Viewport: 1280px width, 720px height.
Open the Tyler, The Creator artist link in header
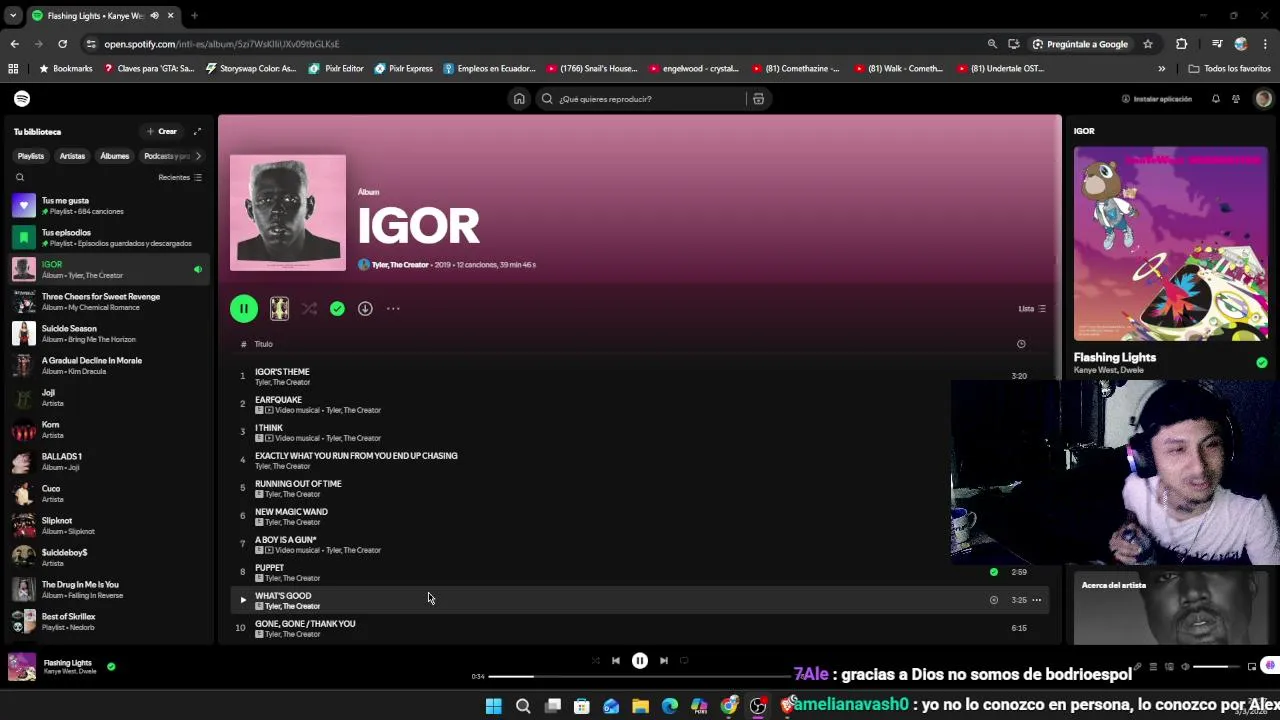pyautogui.click(x=400, y=265)
